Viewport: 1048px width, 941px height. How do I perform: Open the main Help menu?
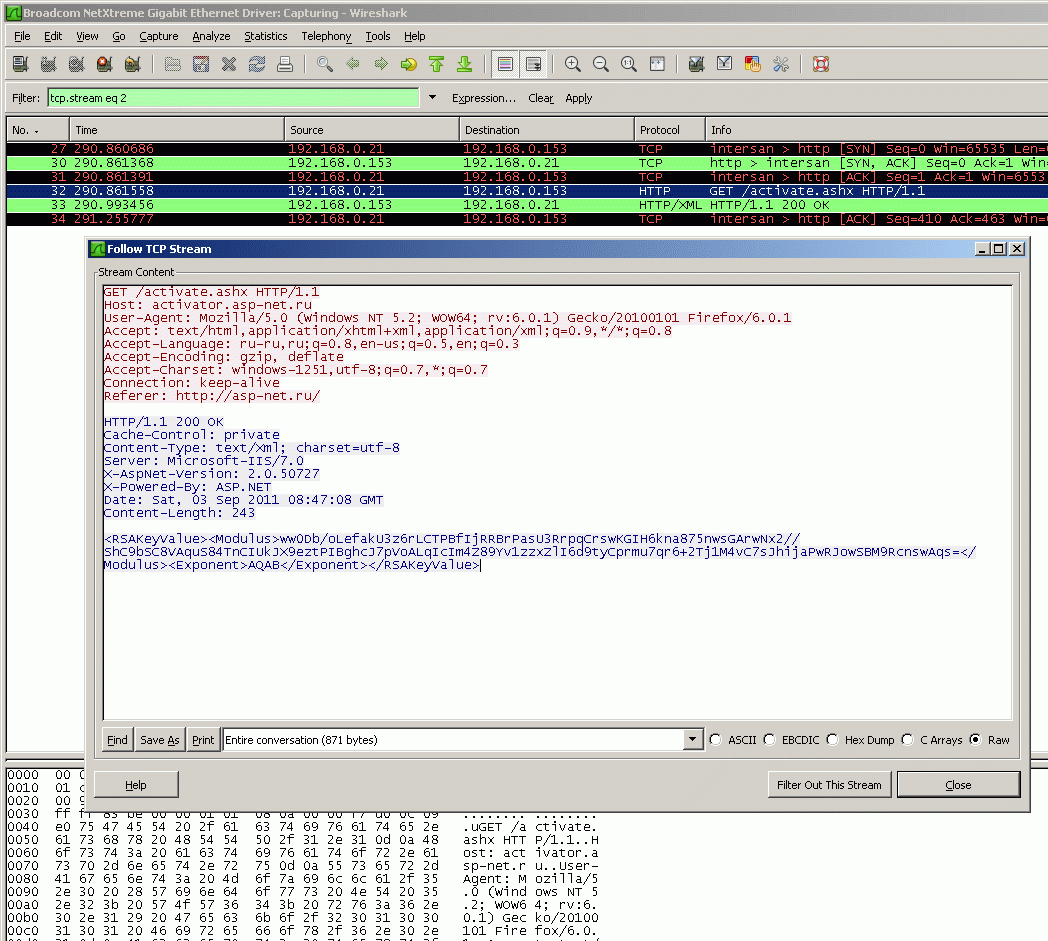(414, 36)
